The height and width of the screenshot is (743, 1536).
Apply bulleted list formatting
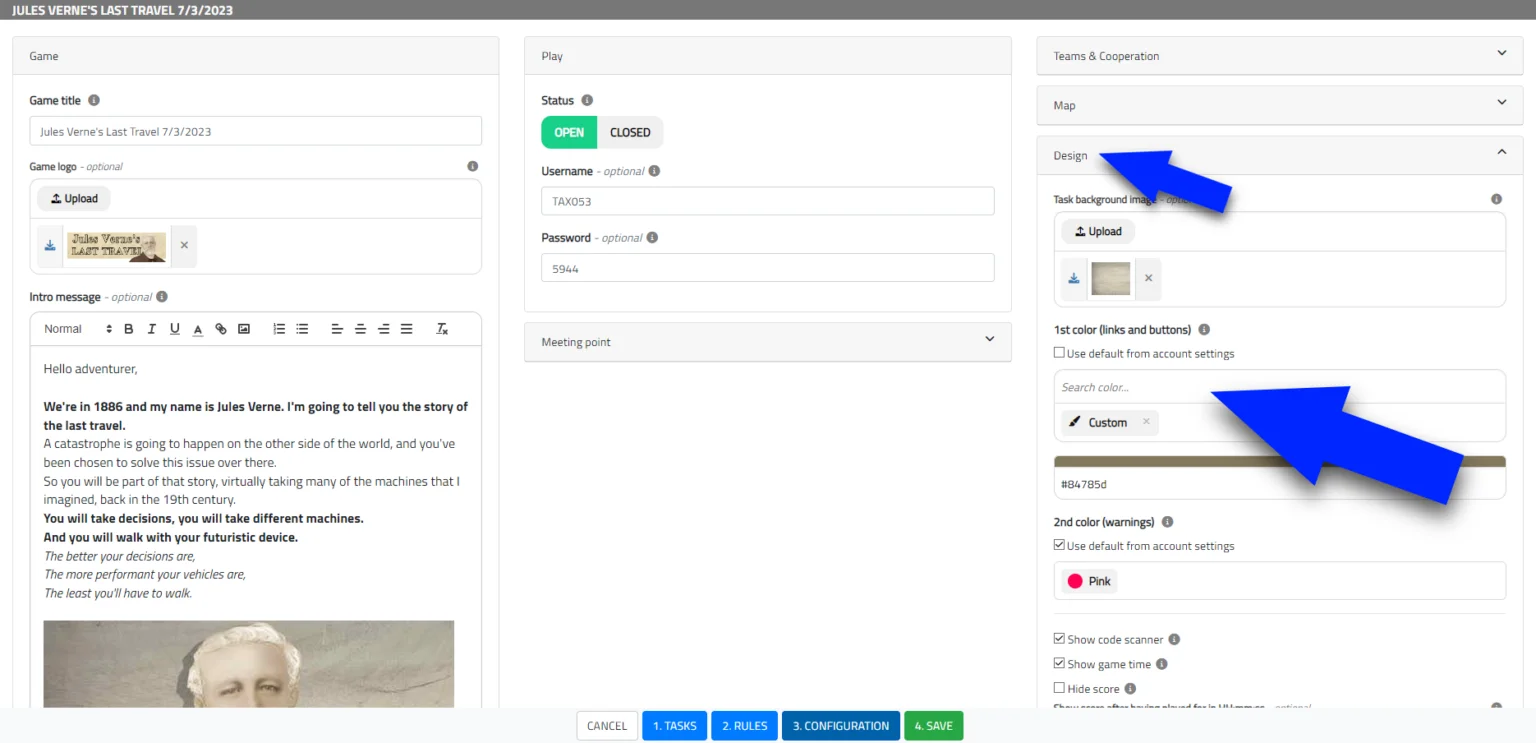(x=303, y=329)
